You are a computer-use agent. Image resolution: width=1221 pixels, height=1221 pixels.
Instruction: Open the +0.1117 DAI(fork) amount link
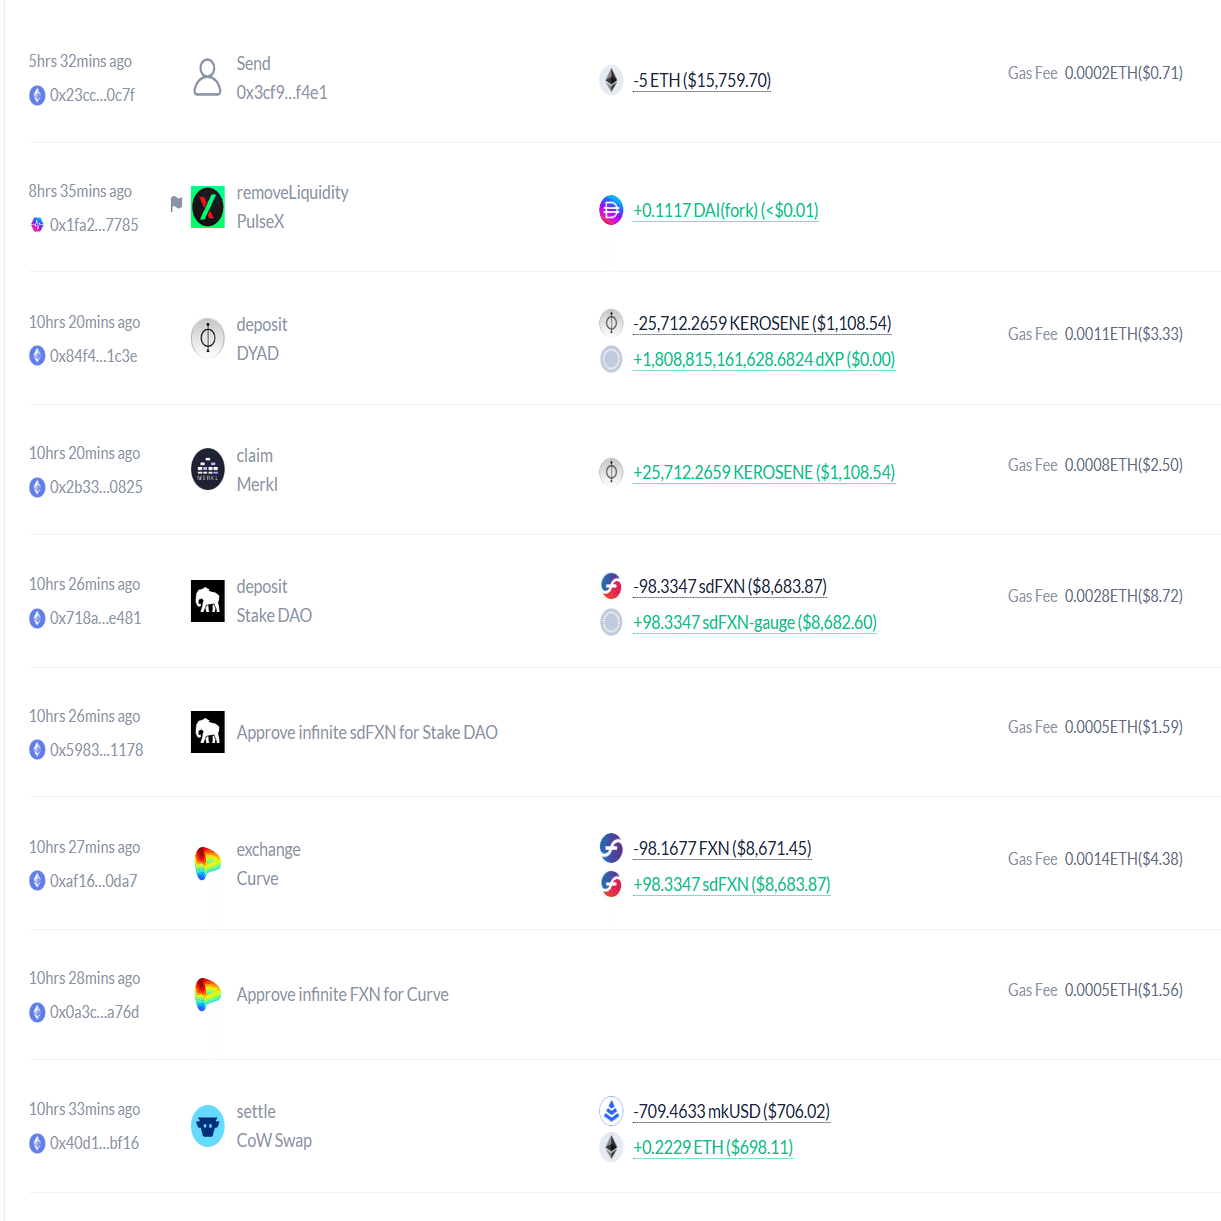(x=726, y=210)
